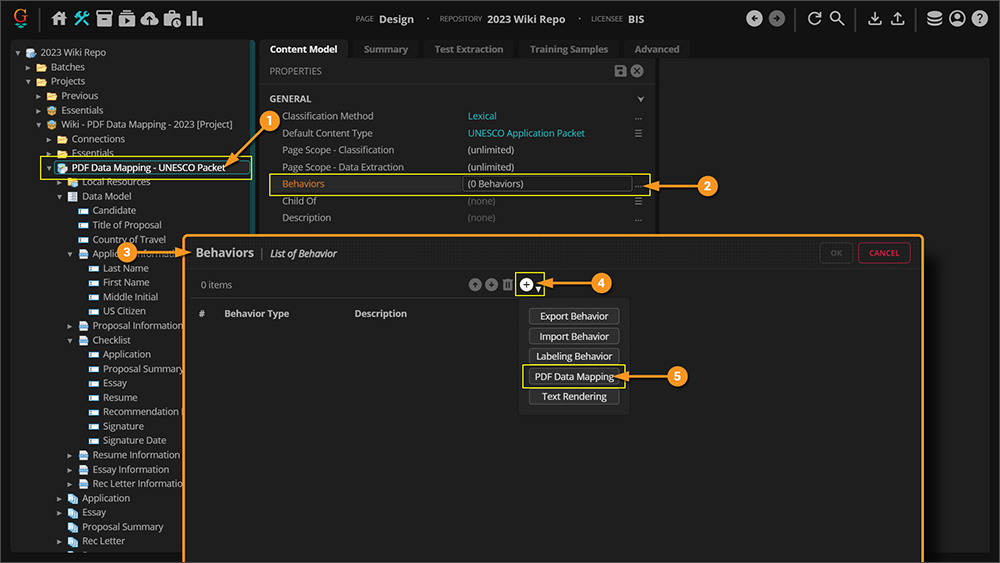Select the Proposal Summary tree item under Checklist
Screen dimensions: 1000x563
tap(143, 369)
